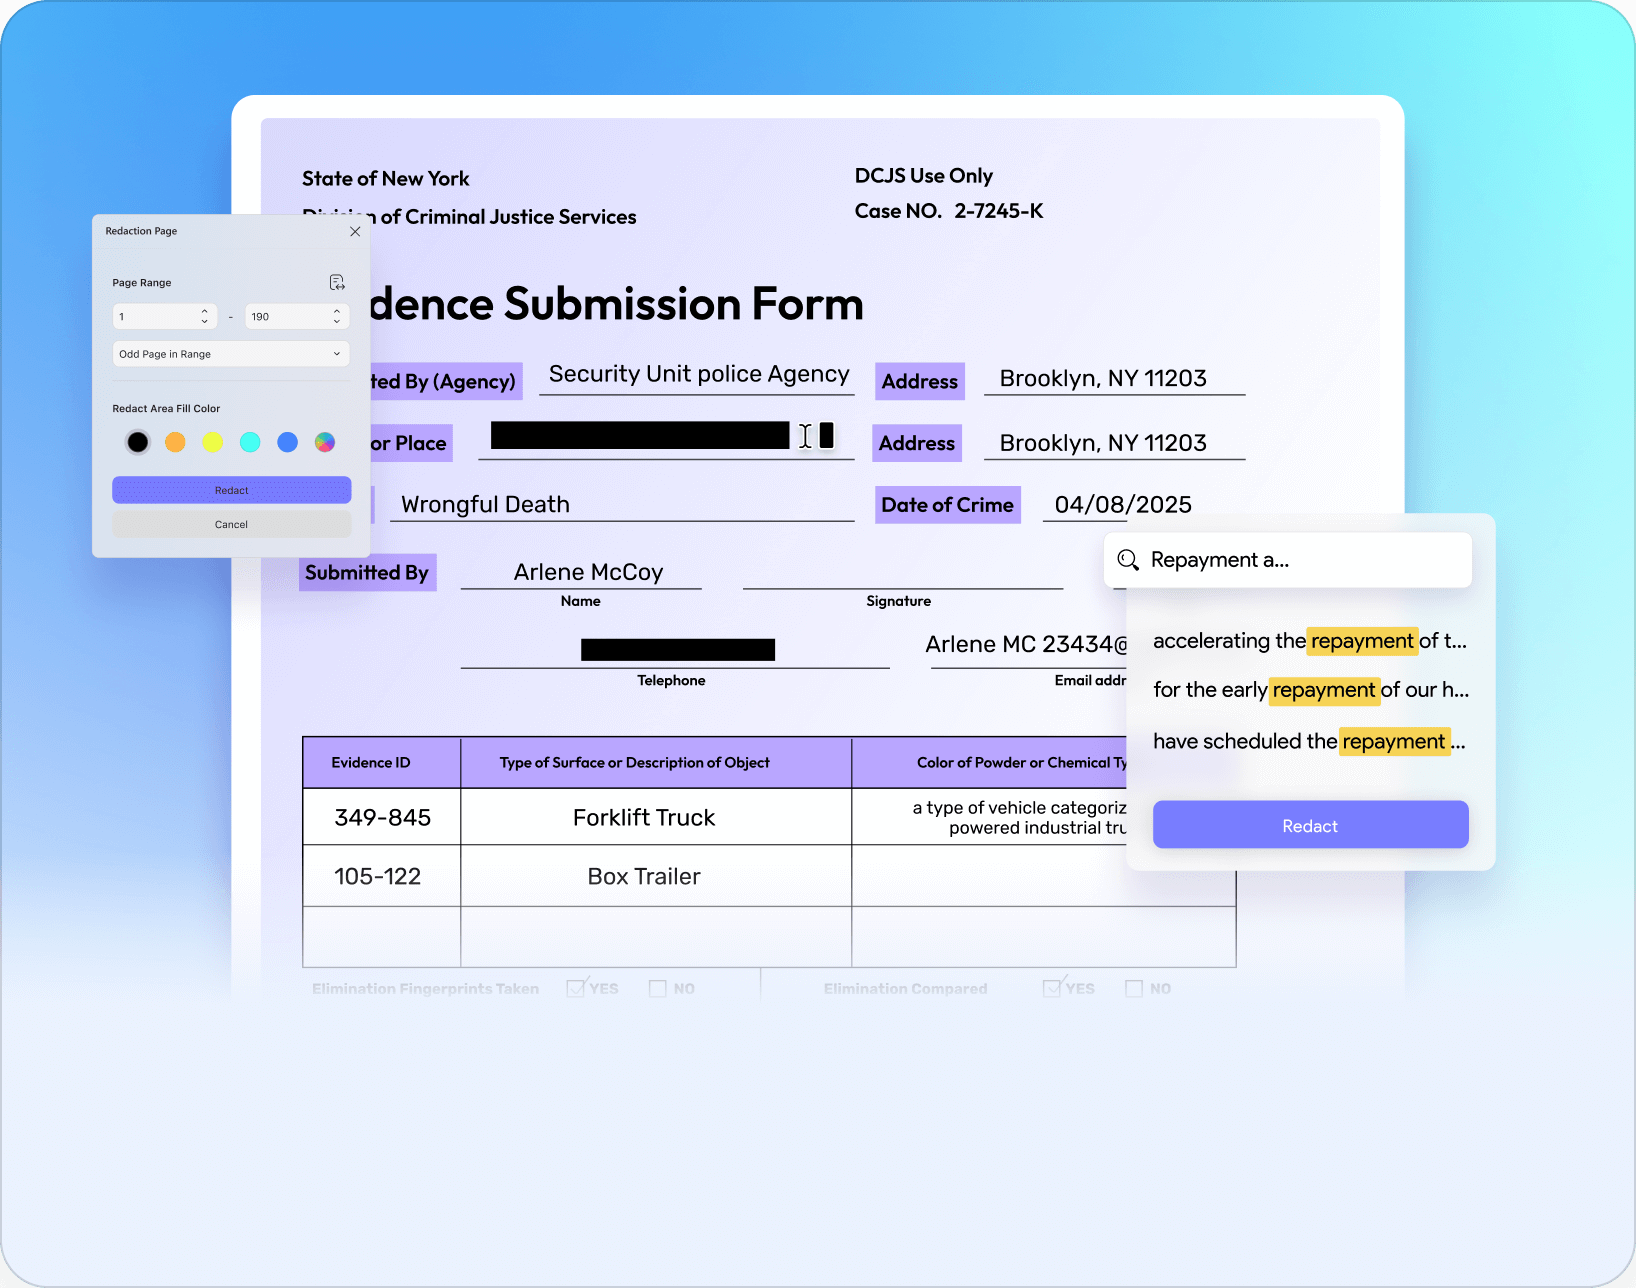Click the "Security Unit police Agency" text
This screenshot has height=1288, width=1636.
[699, 374]
